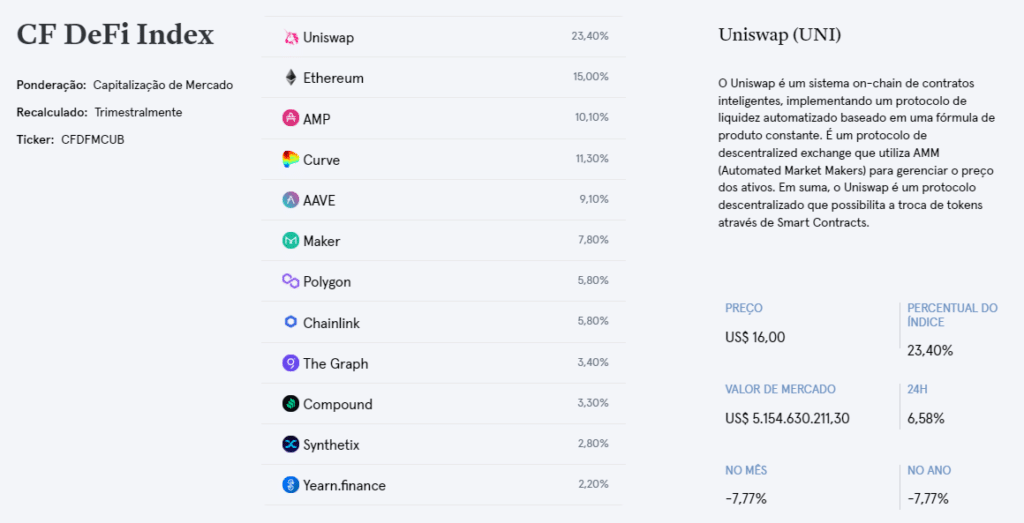
Task: Choose the Yearn.finance blue icon
Action: coord(291,485)
